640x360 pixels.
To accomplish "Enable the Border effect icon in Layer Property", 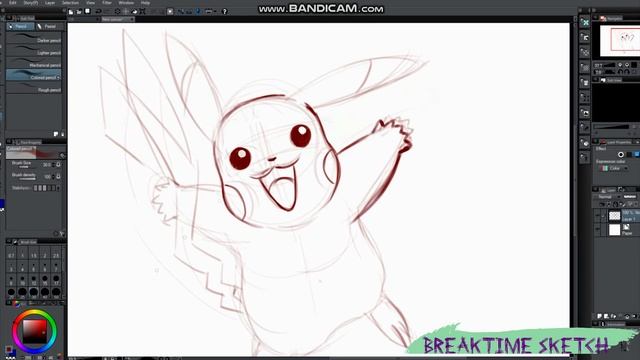I will pos(621,154).
